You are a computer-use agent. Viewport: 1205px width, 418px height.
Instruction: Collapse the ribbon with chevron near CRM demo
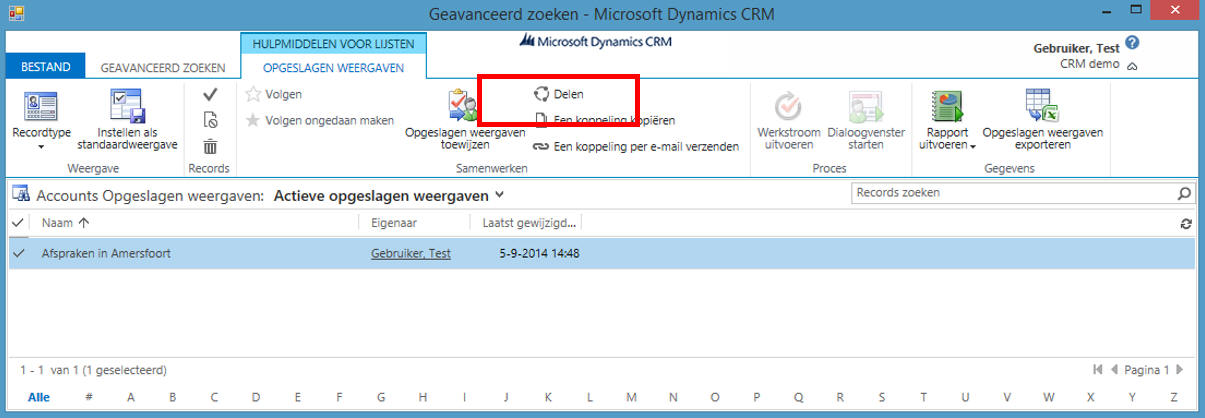point(1132,66)
